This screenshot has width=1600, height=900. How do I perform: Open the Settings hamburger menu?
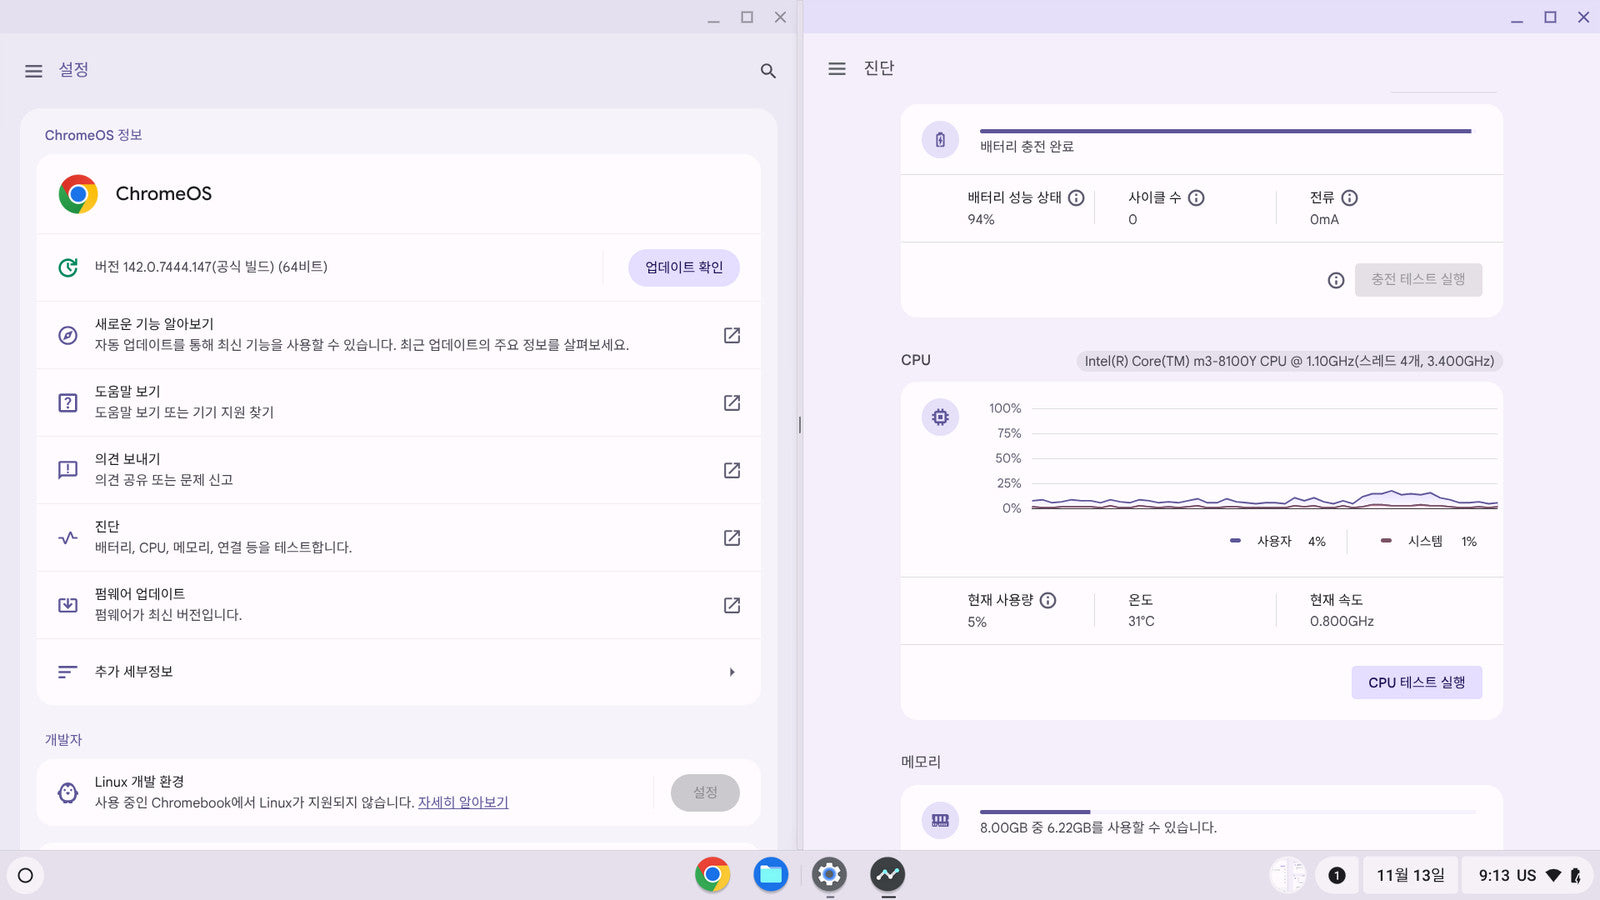34,71
